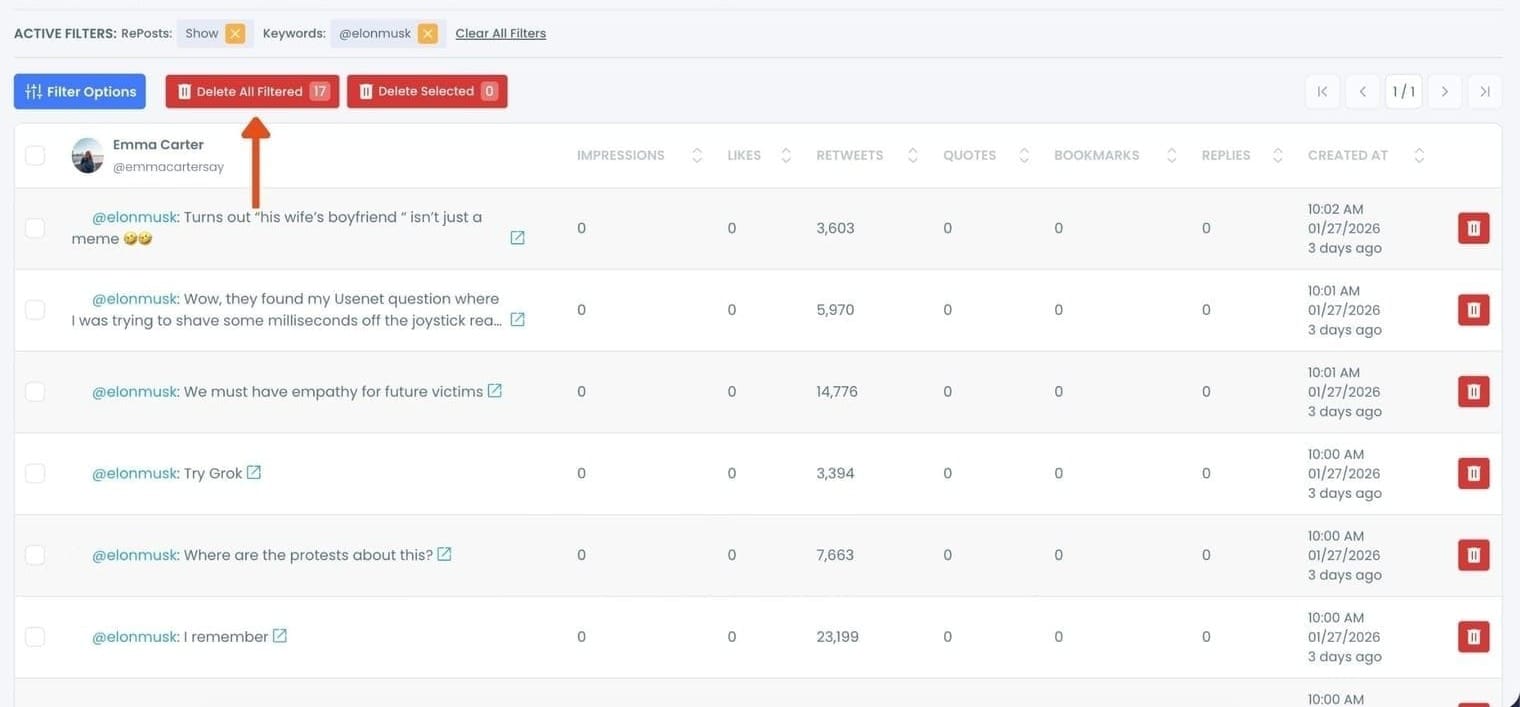Image resolution: width=1520 pixels, height=707 pixels.
Task: Go to the next page arrow
Action: (1444, 92)
